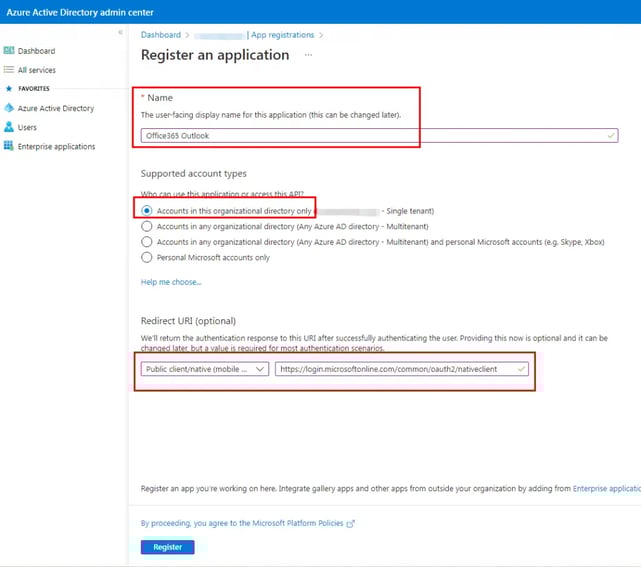Click the Dashboard icon in sidebar

(x=9, y=51)
